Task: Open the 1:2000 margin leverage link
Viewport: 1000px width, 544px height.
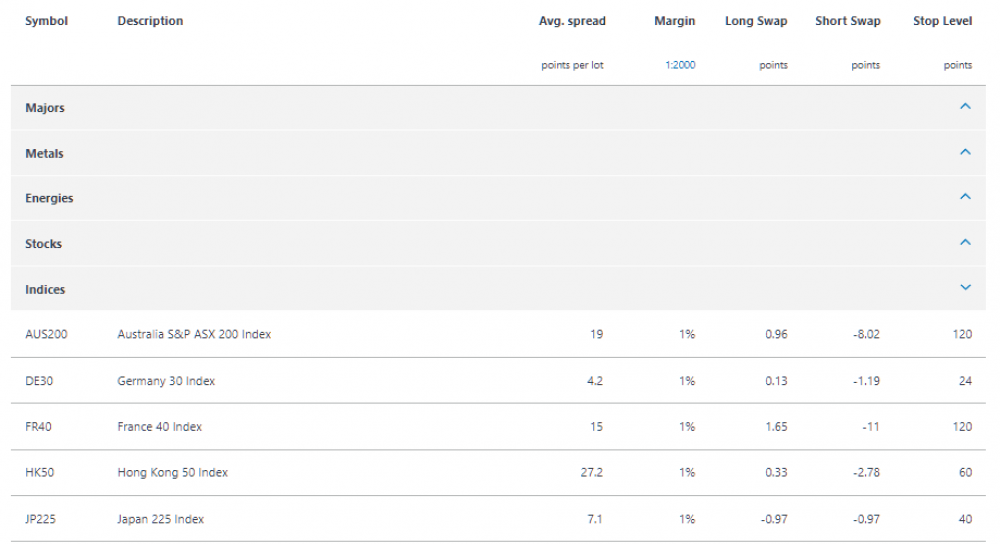Action: (x=680, y=65)
